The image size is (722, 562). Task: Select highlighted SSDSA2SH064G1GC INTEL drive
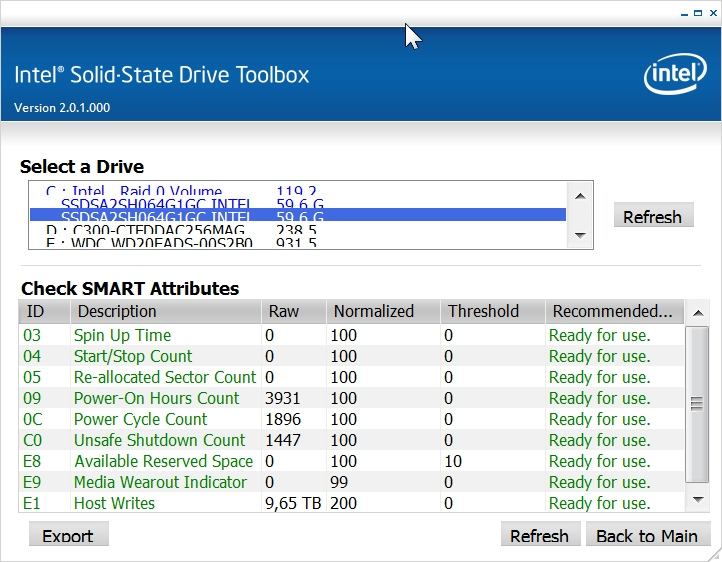(297, 215)
